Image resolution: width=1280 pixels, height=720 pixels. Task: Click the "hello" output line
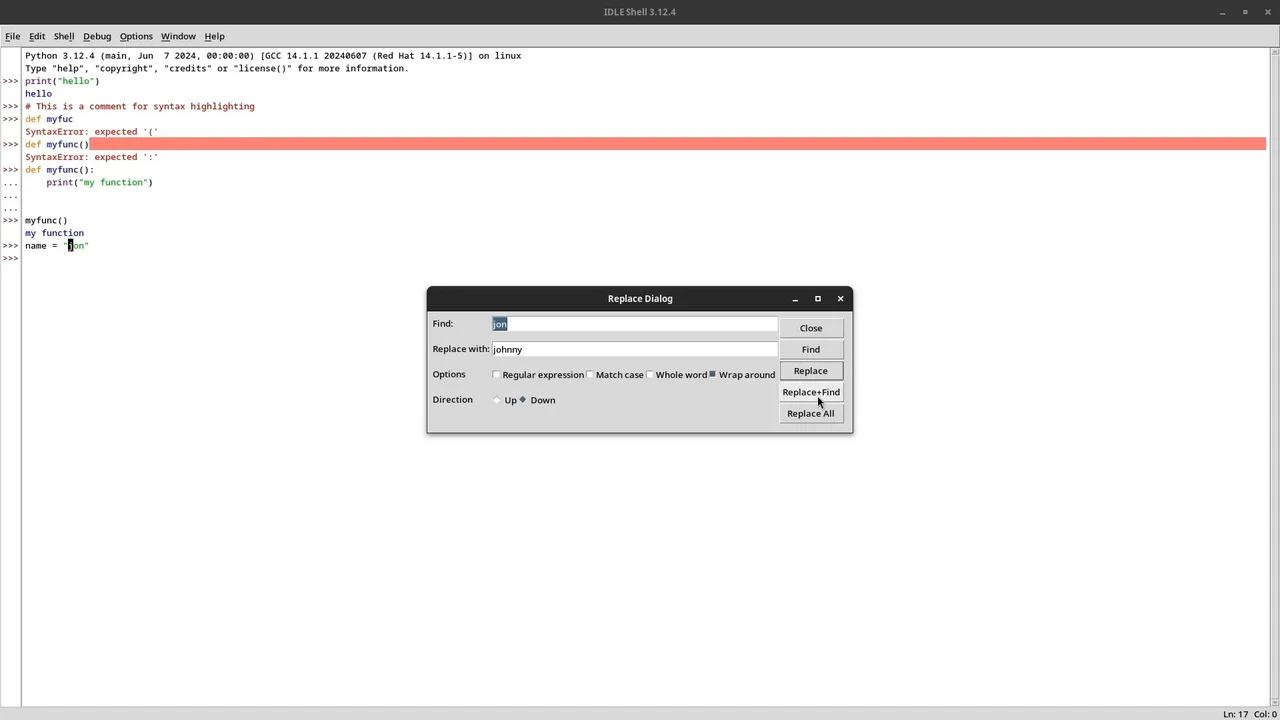click(38, 94)
